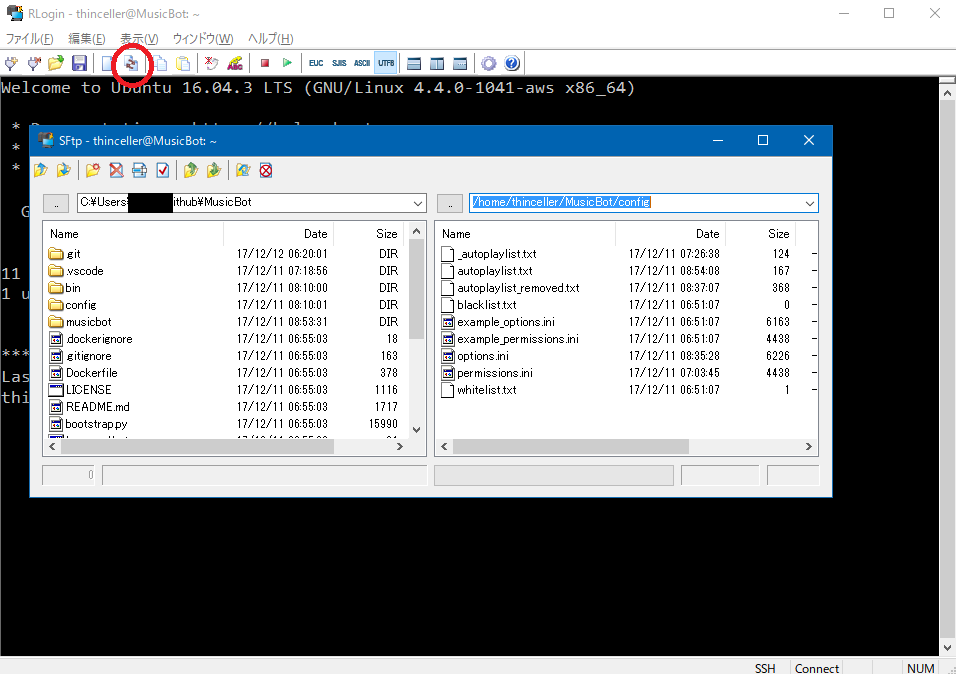Switch to EUC encoding

tap(315, 62)
